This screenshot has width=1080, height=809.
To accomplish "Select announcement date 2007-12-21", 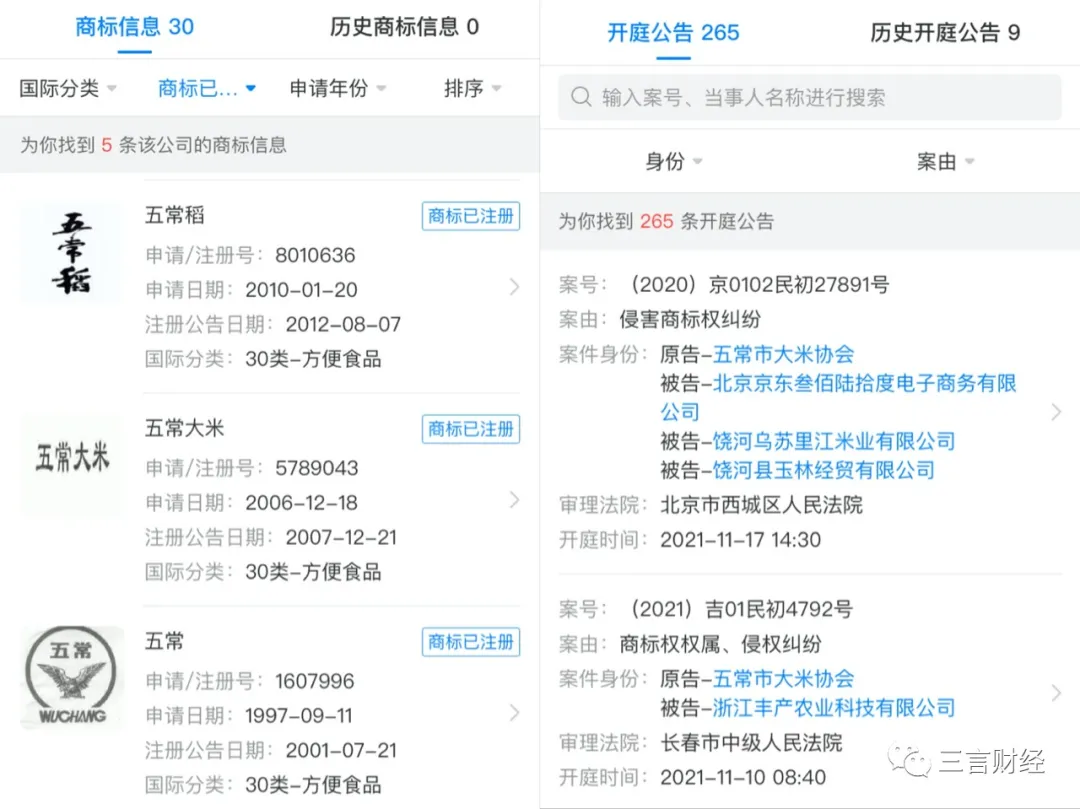I will [342, 537].
